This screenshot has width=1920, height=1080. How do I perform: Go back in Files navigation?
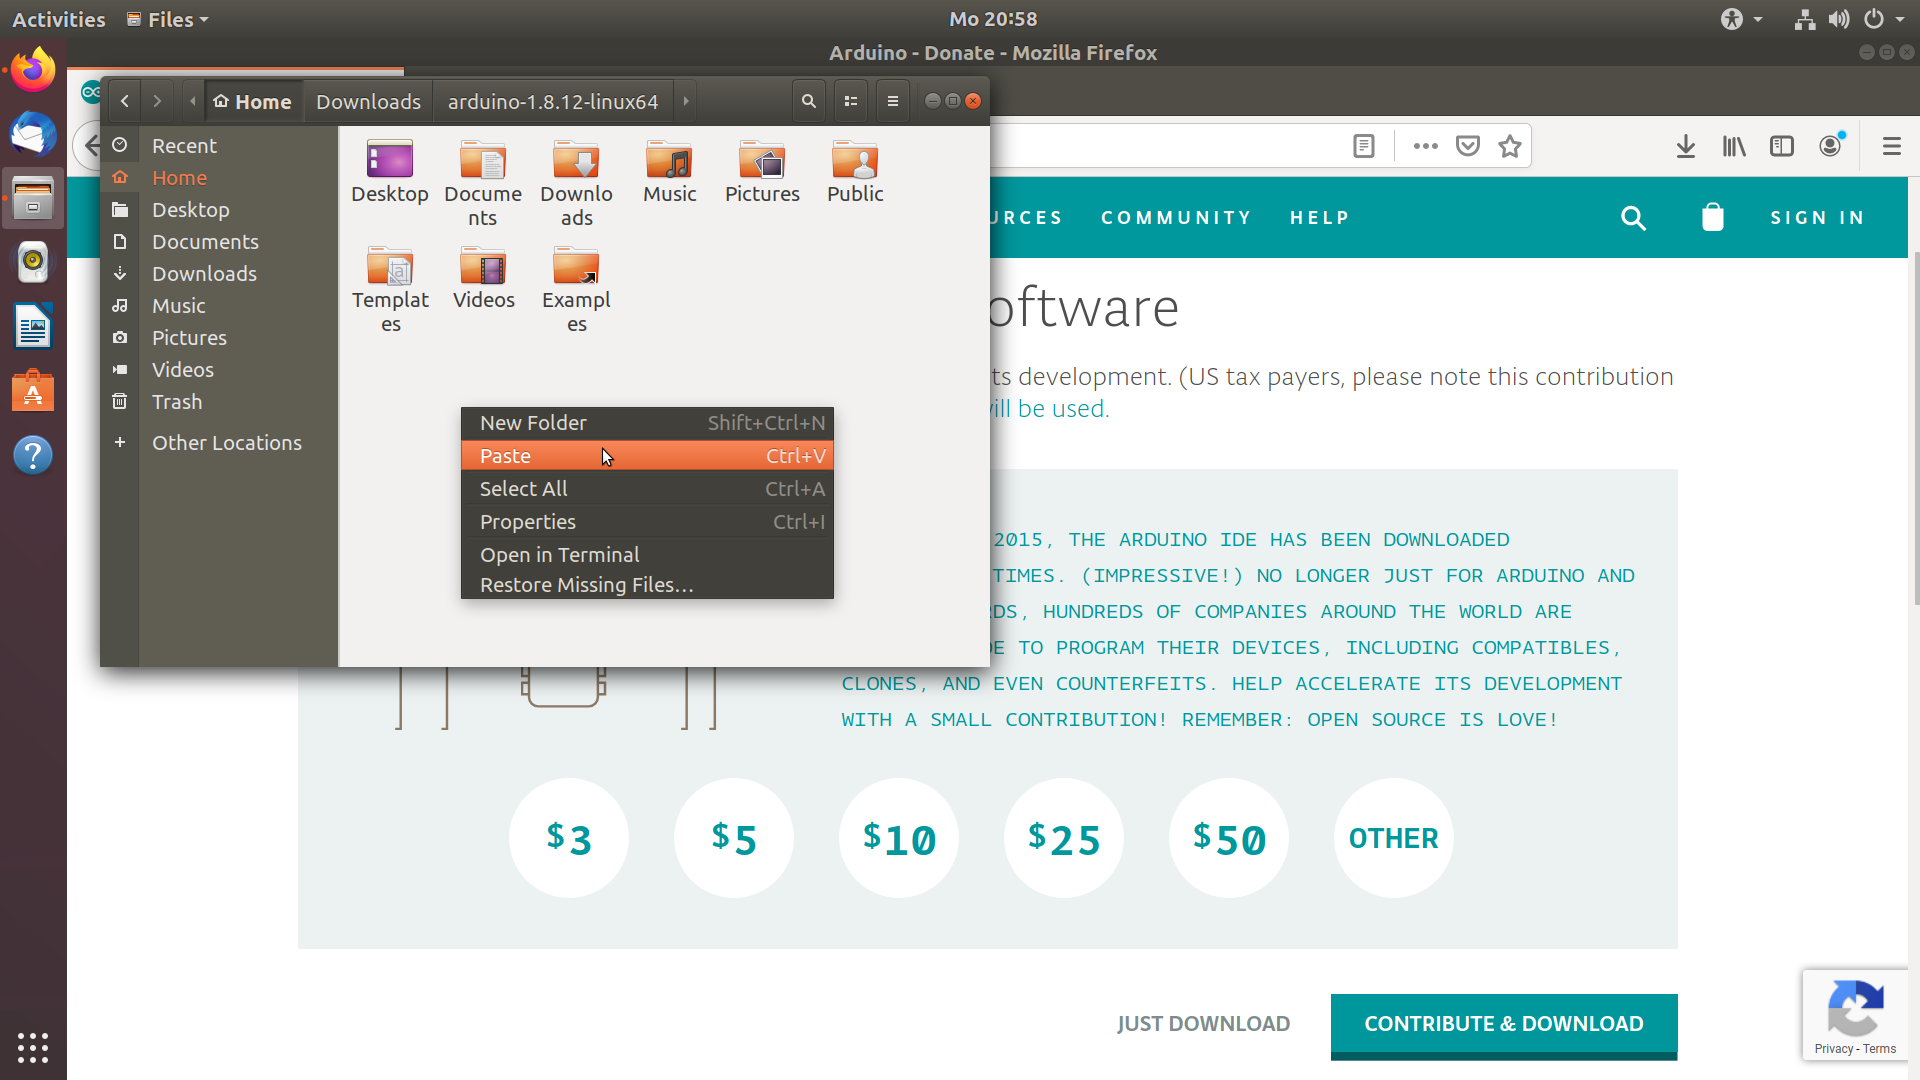(124, 101)
